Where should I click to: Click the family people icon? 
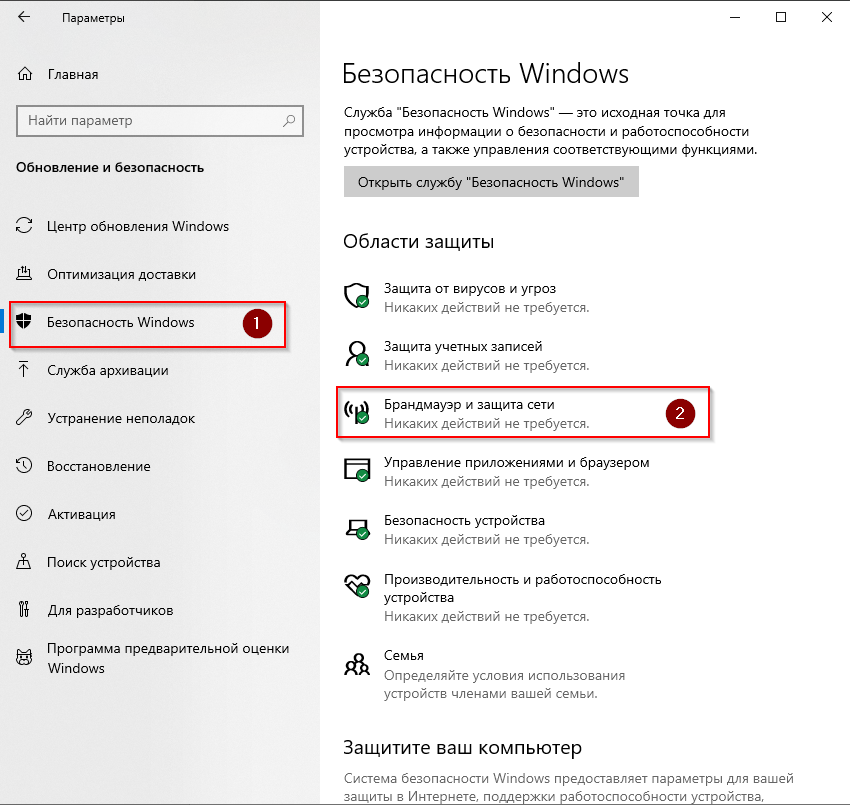click(357, 664)
